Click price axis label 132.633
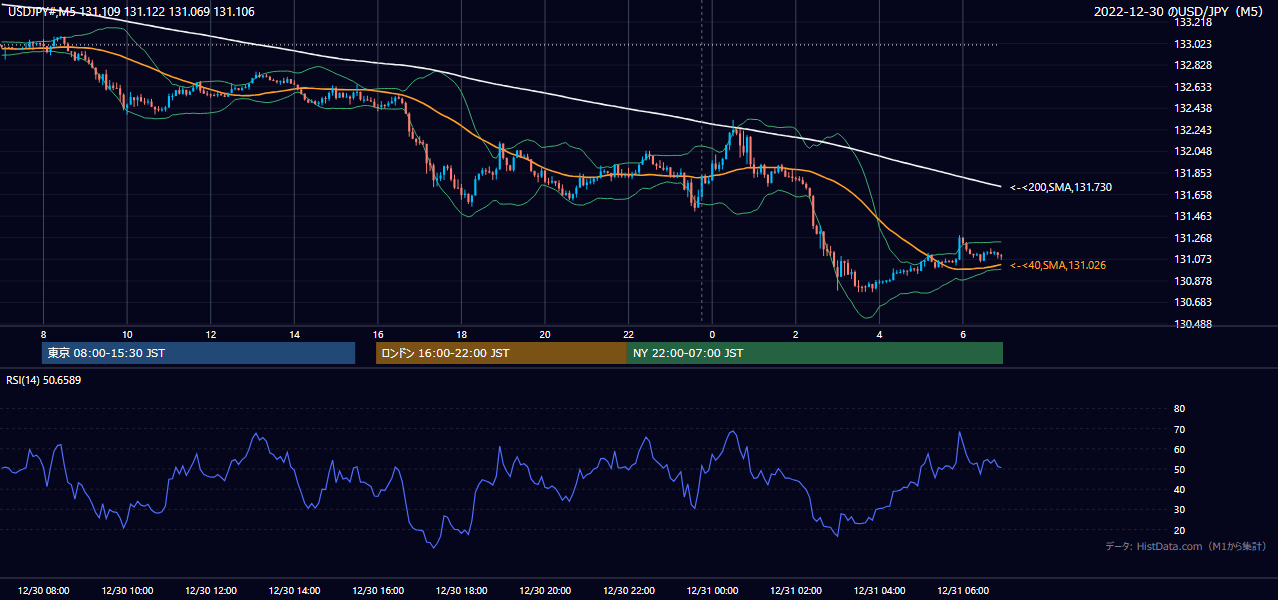Image resolution: width=1278 pixels, height=600 pixels. point(1191,87)
